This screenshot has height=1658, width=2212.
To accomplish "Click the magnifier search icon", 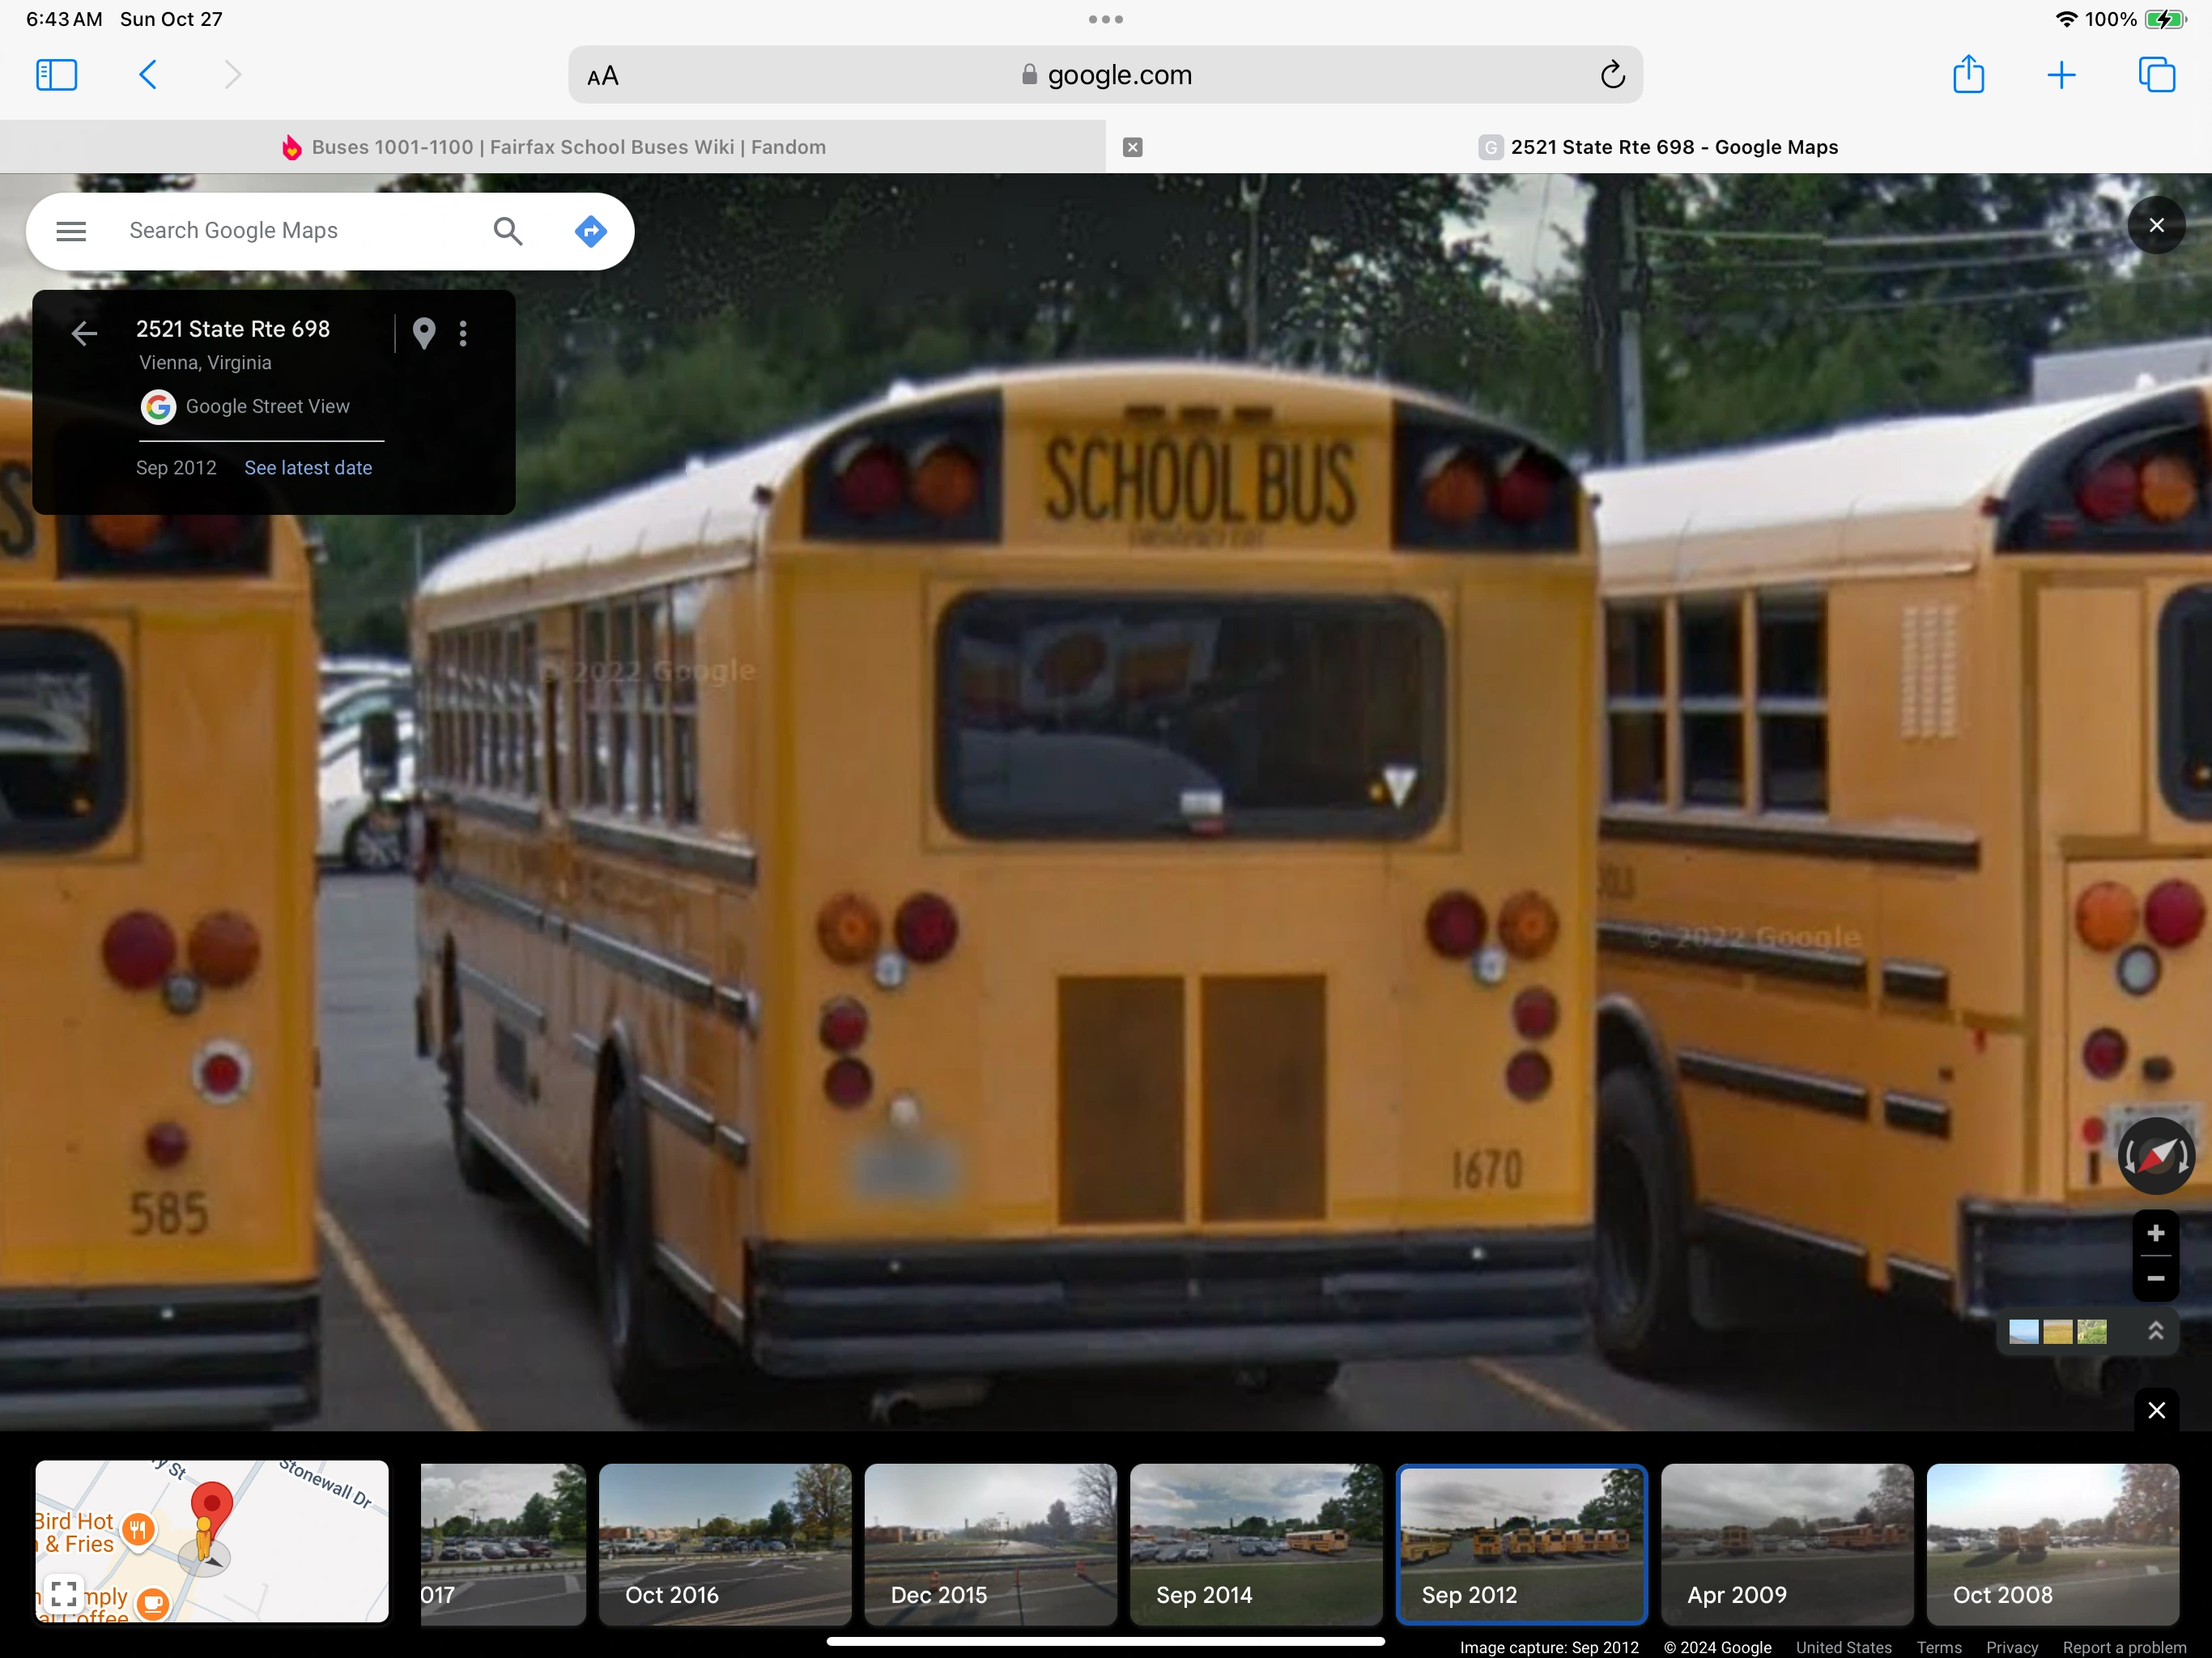I will coord(508,231).
